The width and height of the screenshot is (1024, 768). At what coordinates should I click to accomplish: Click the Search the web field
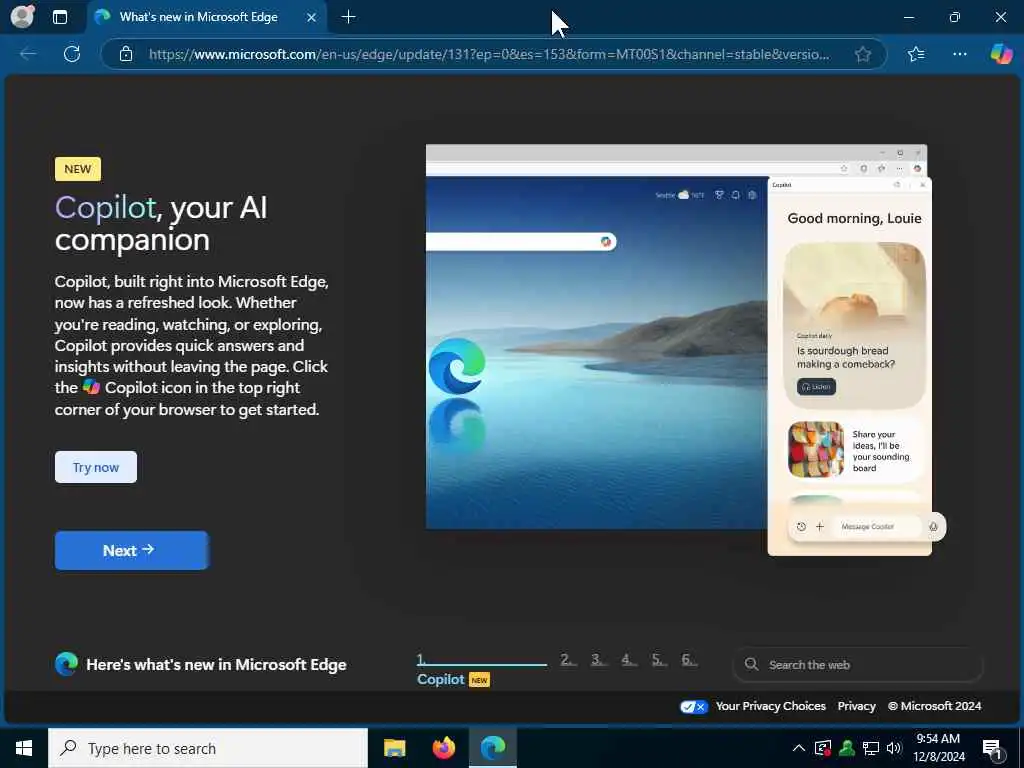click(857, 665)
